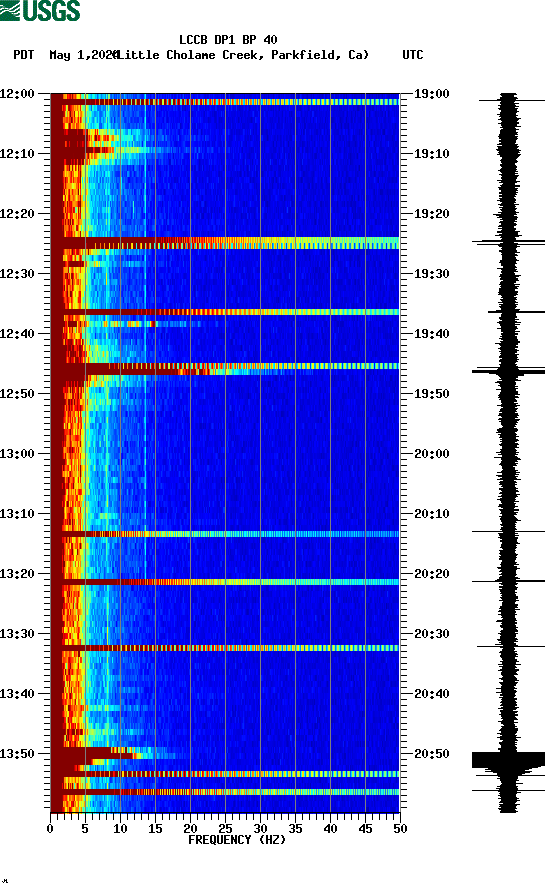
Task: Click the 40 Hz frequency axis label
Action: tap(330, 829)
